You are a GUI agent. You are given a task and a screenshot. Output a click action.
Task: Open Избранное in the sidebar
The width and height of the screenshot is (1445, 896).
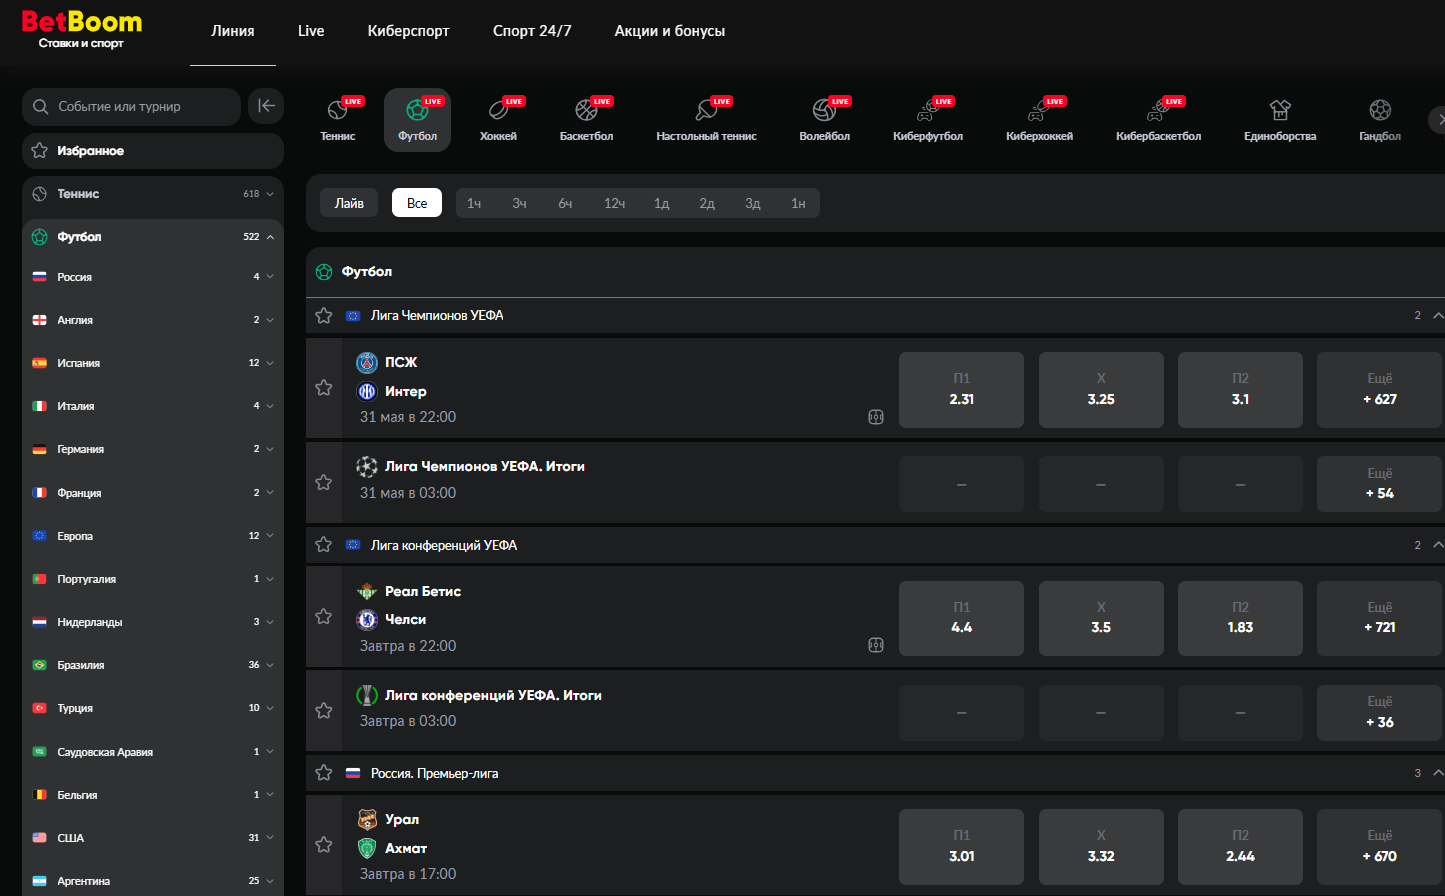click(x=153, y=151)
